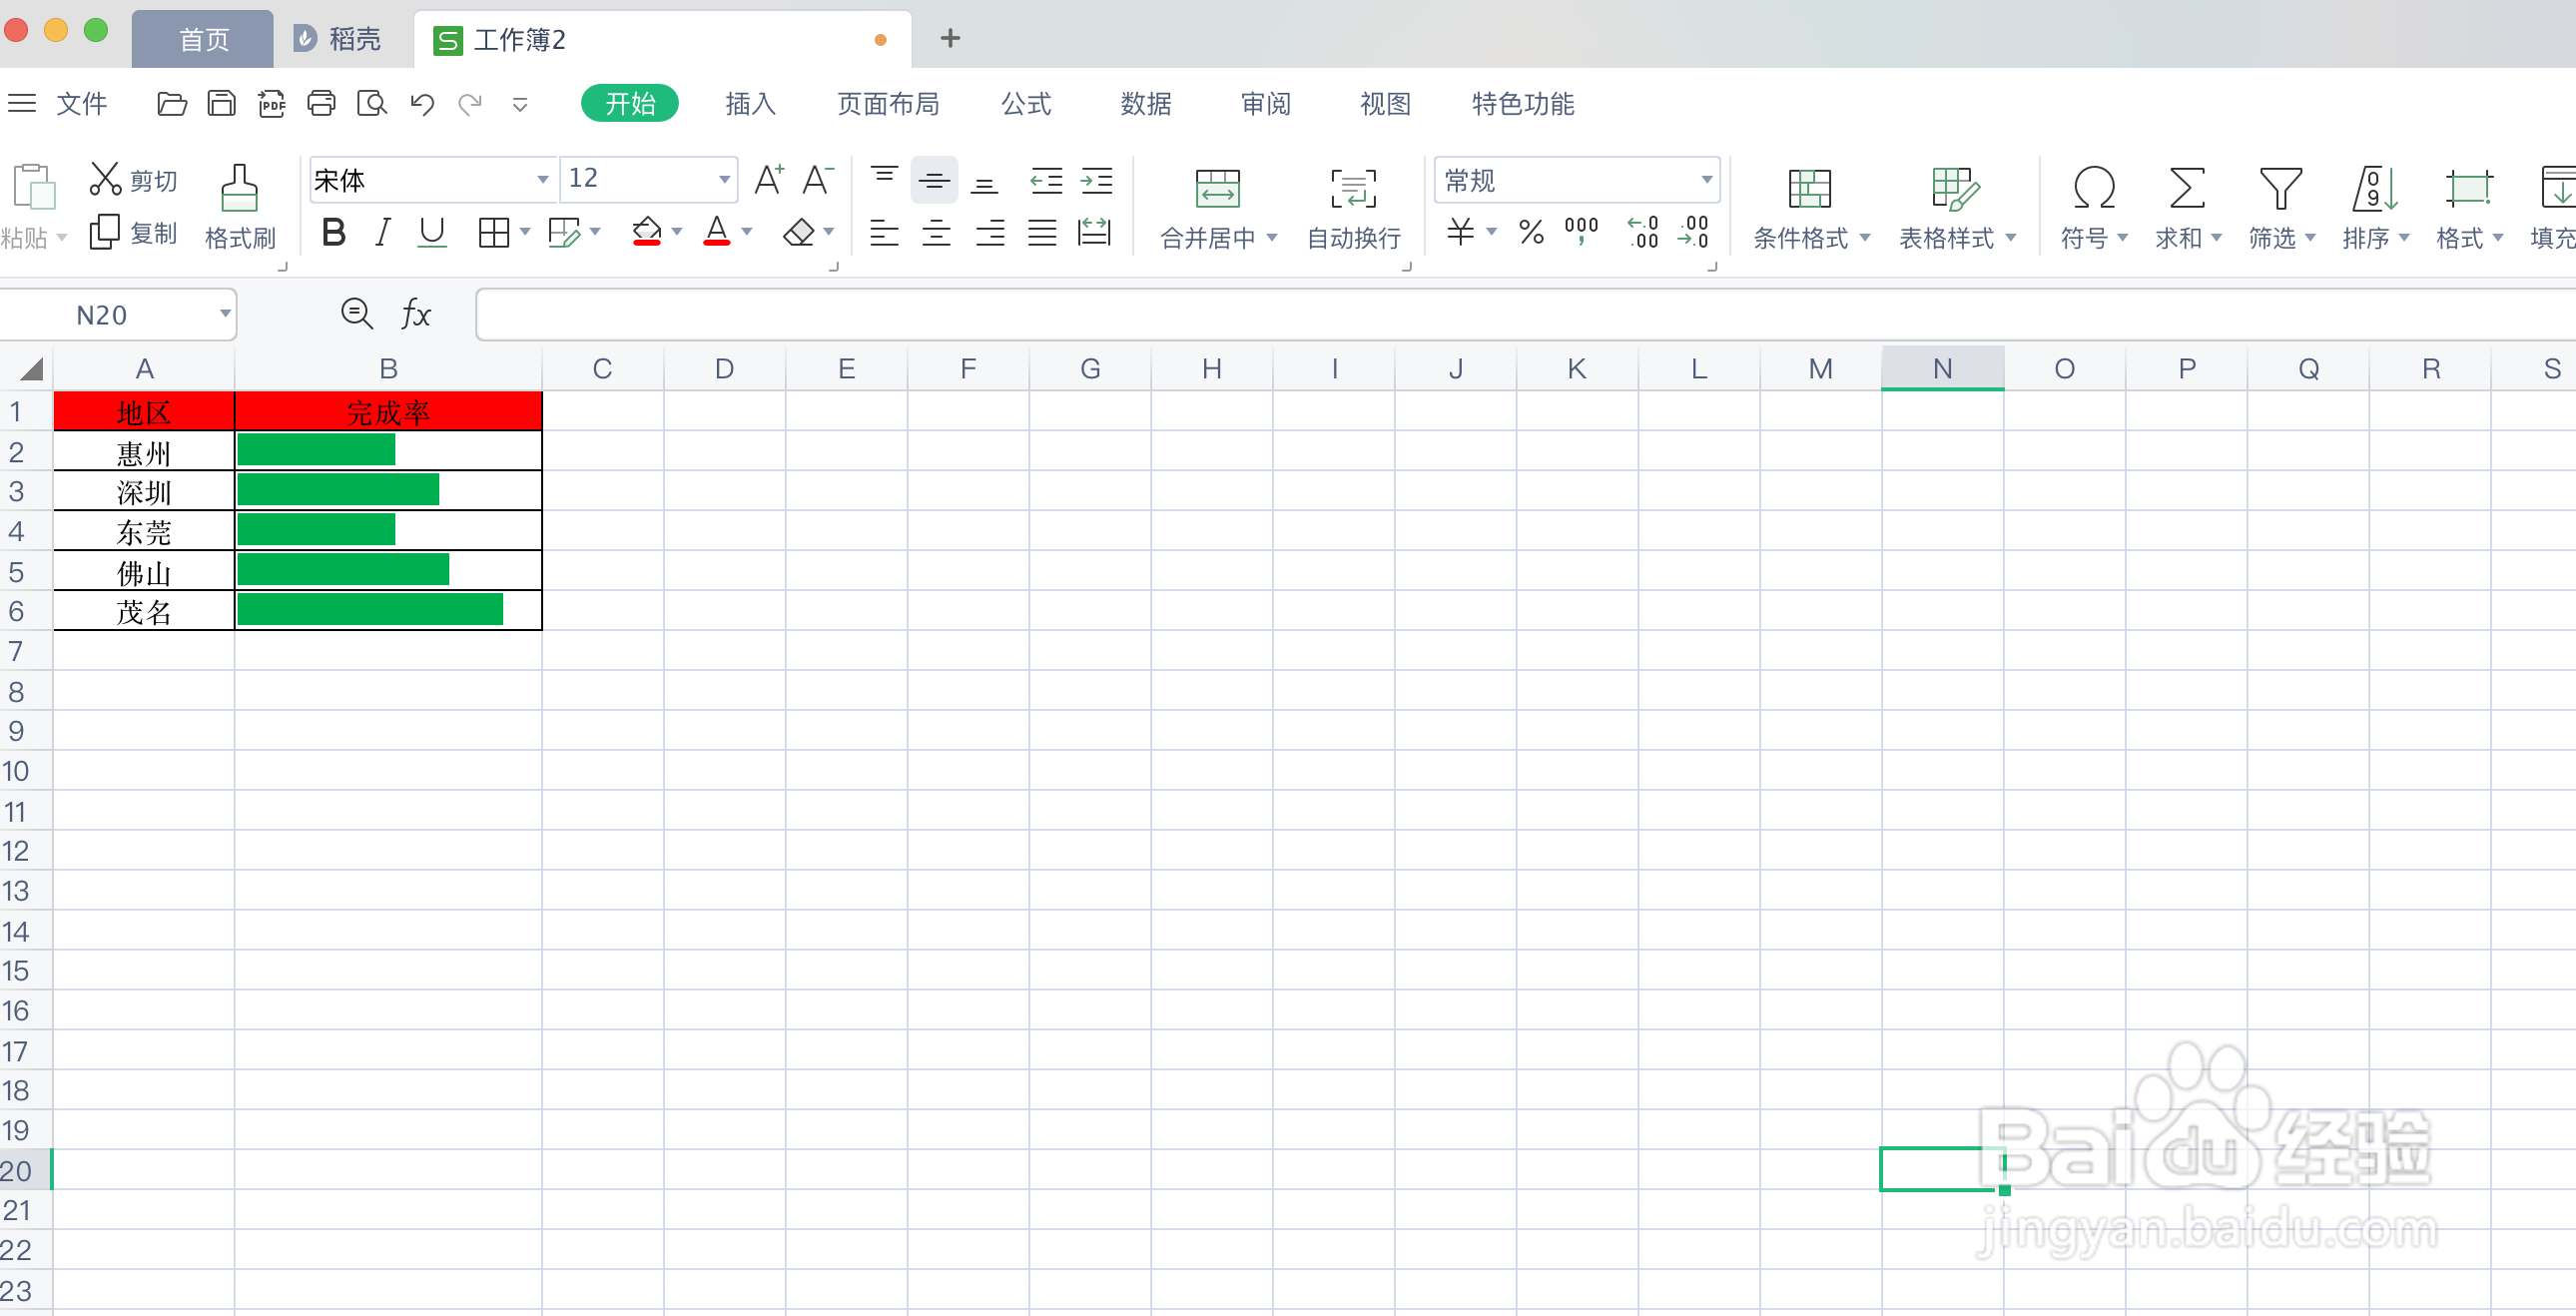
Task: Expand the font name dropdown 宋体
Action: [542, 180]
